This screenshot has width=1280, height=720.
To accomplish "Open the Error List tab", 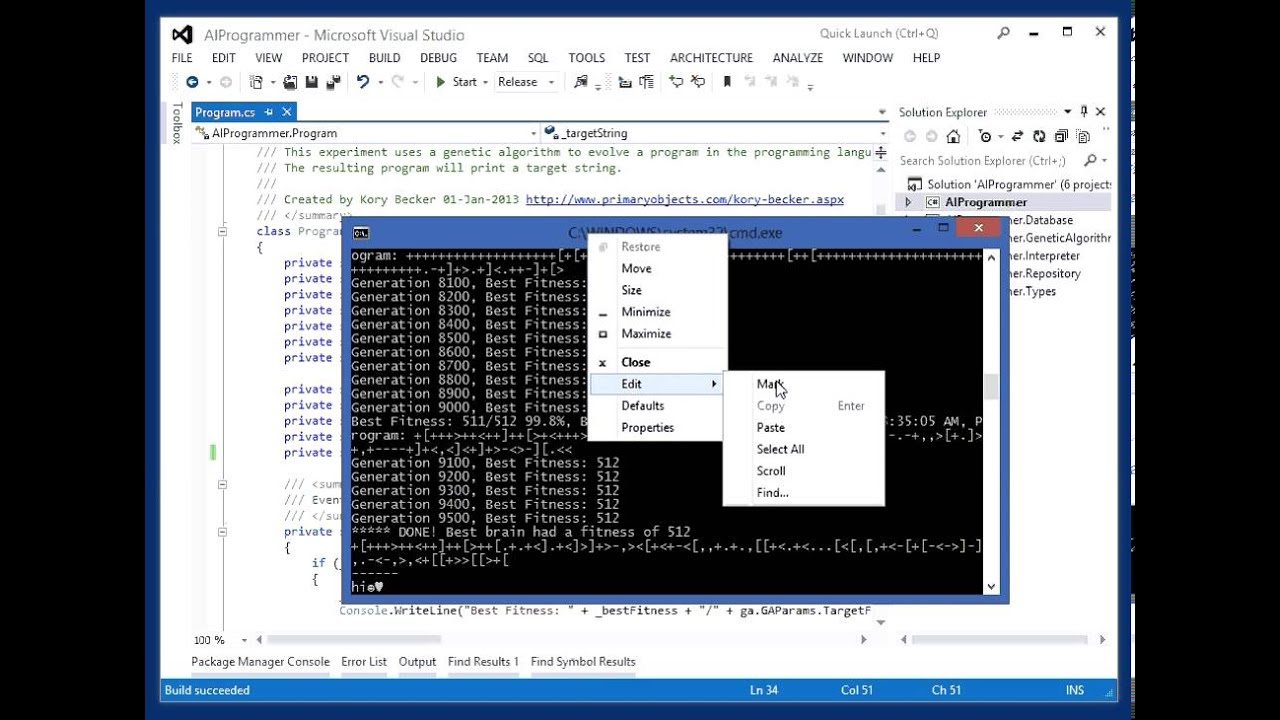I will coord(364,662).
